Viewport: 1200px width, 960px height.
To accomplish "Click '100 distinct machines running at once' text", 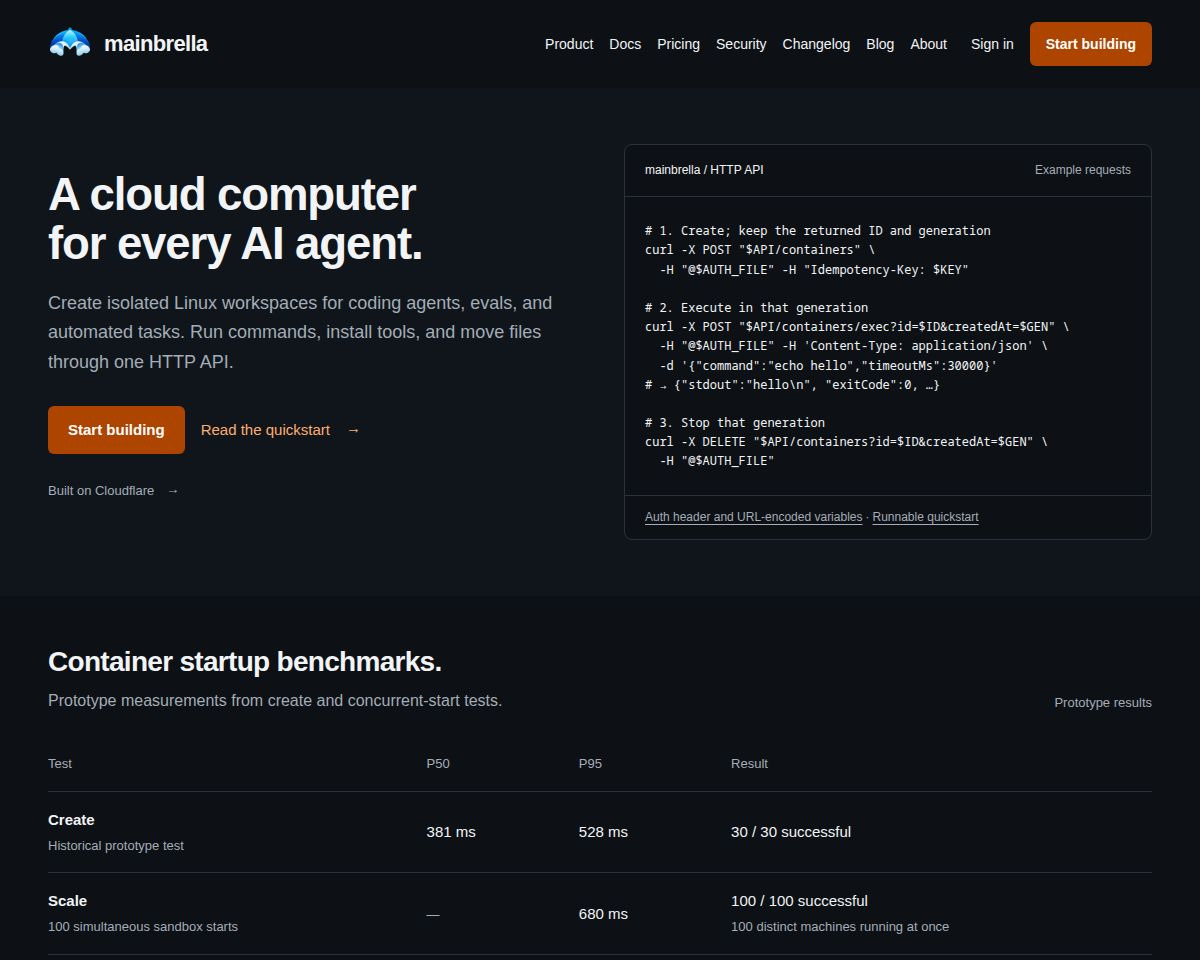I will 840,927.
